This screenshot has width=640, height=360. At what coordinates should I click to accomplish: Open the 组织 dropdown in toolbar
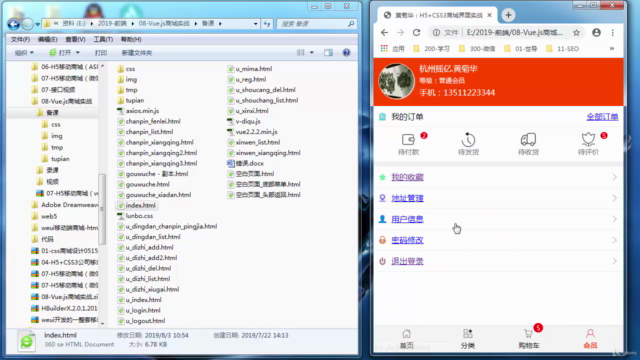click(x=24, y=53)
